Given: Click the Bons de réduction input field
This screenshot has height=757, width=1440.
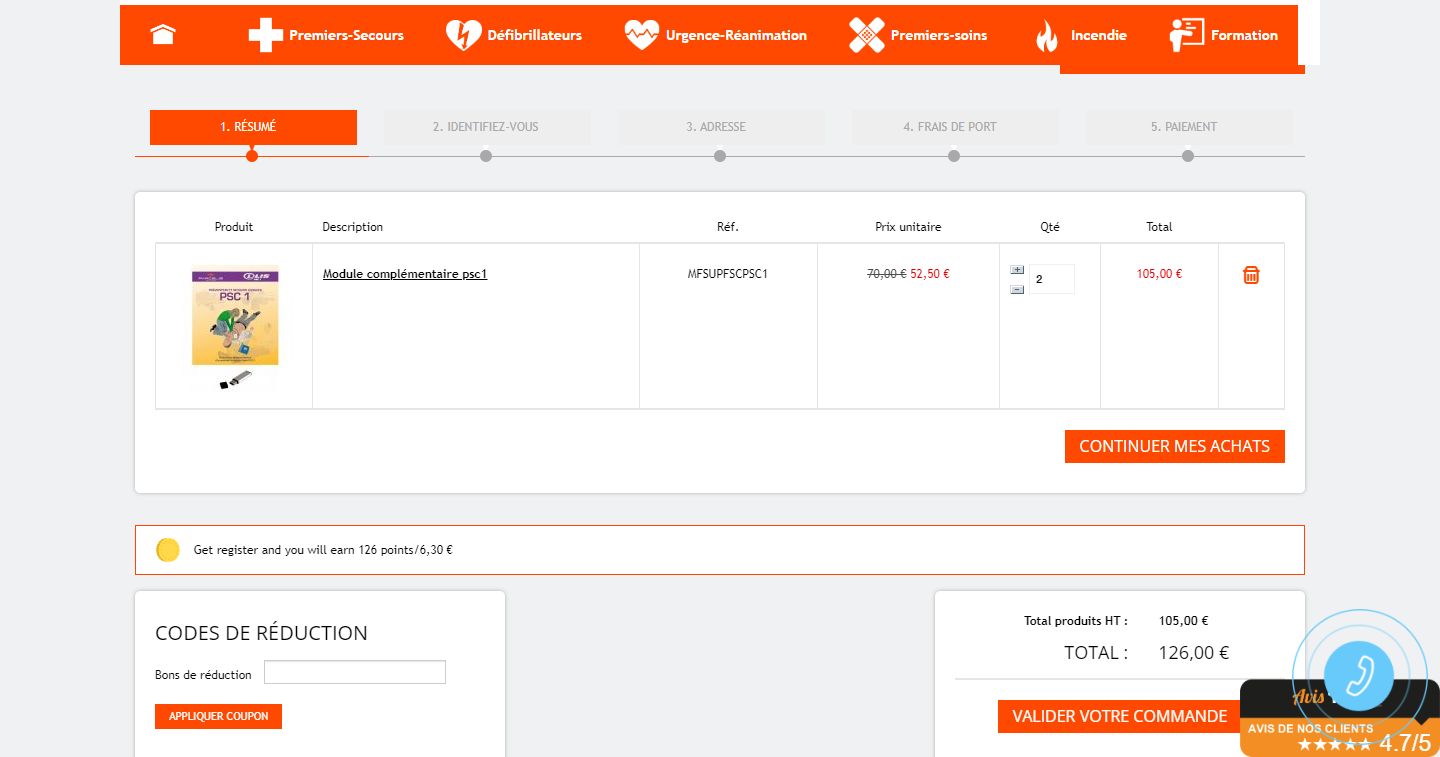Looking at the screenshot, I should click(x=354, y=672).
